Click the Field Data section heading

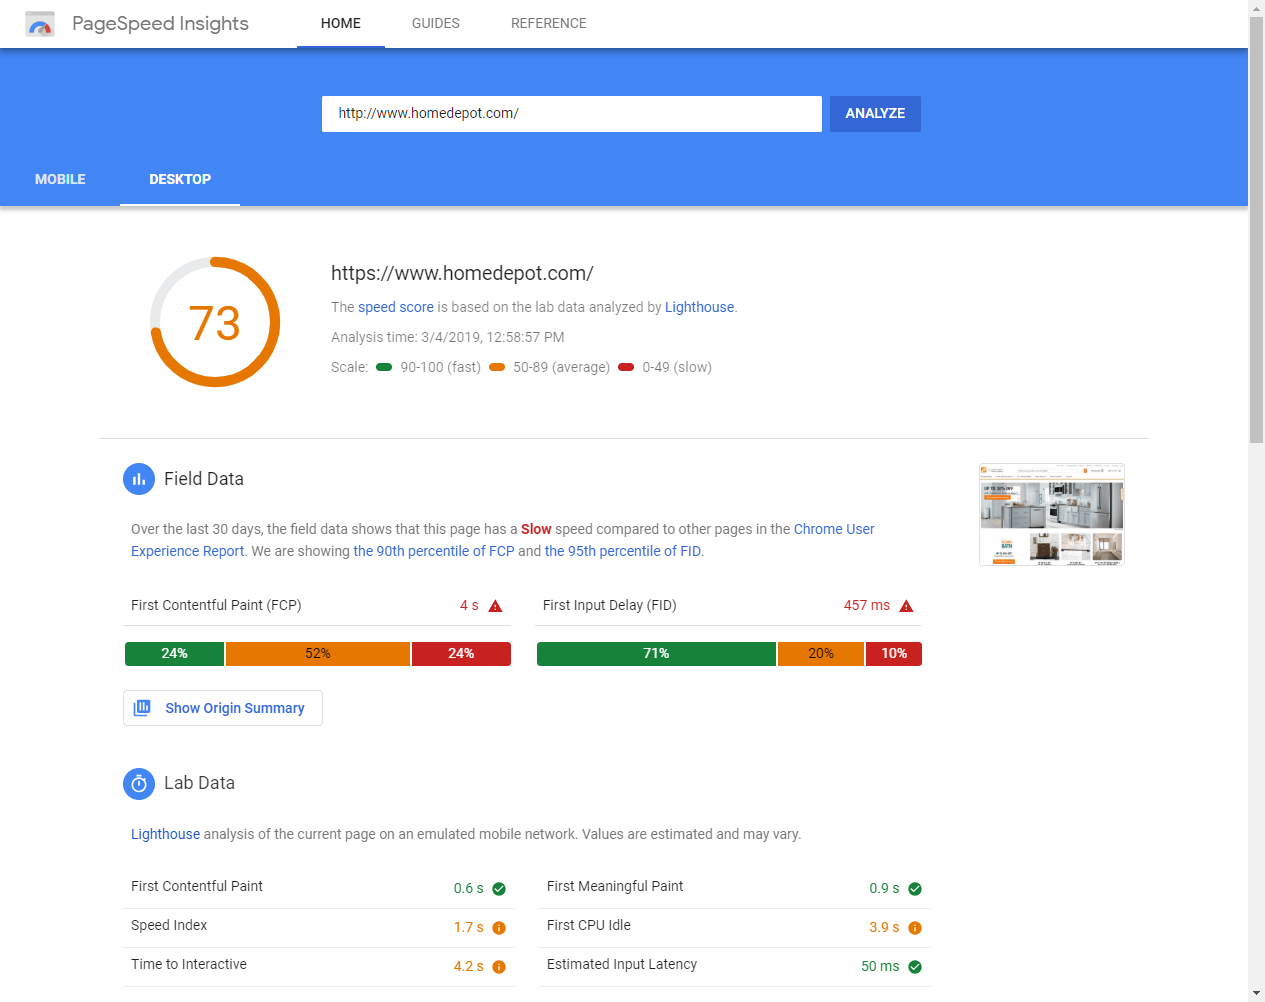(204, 479)
